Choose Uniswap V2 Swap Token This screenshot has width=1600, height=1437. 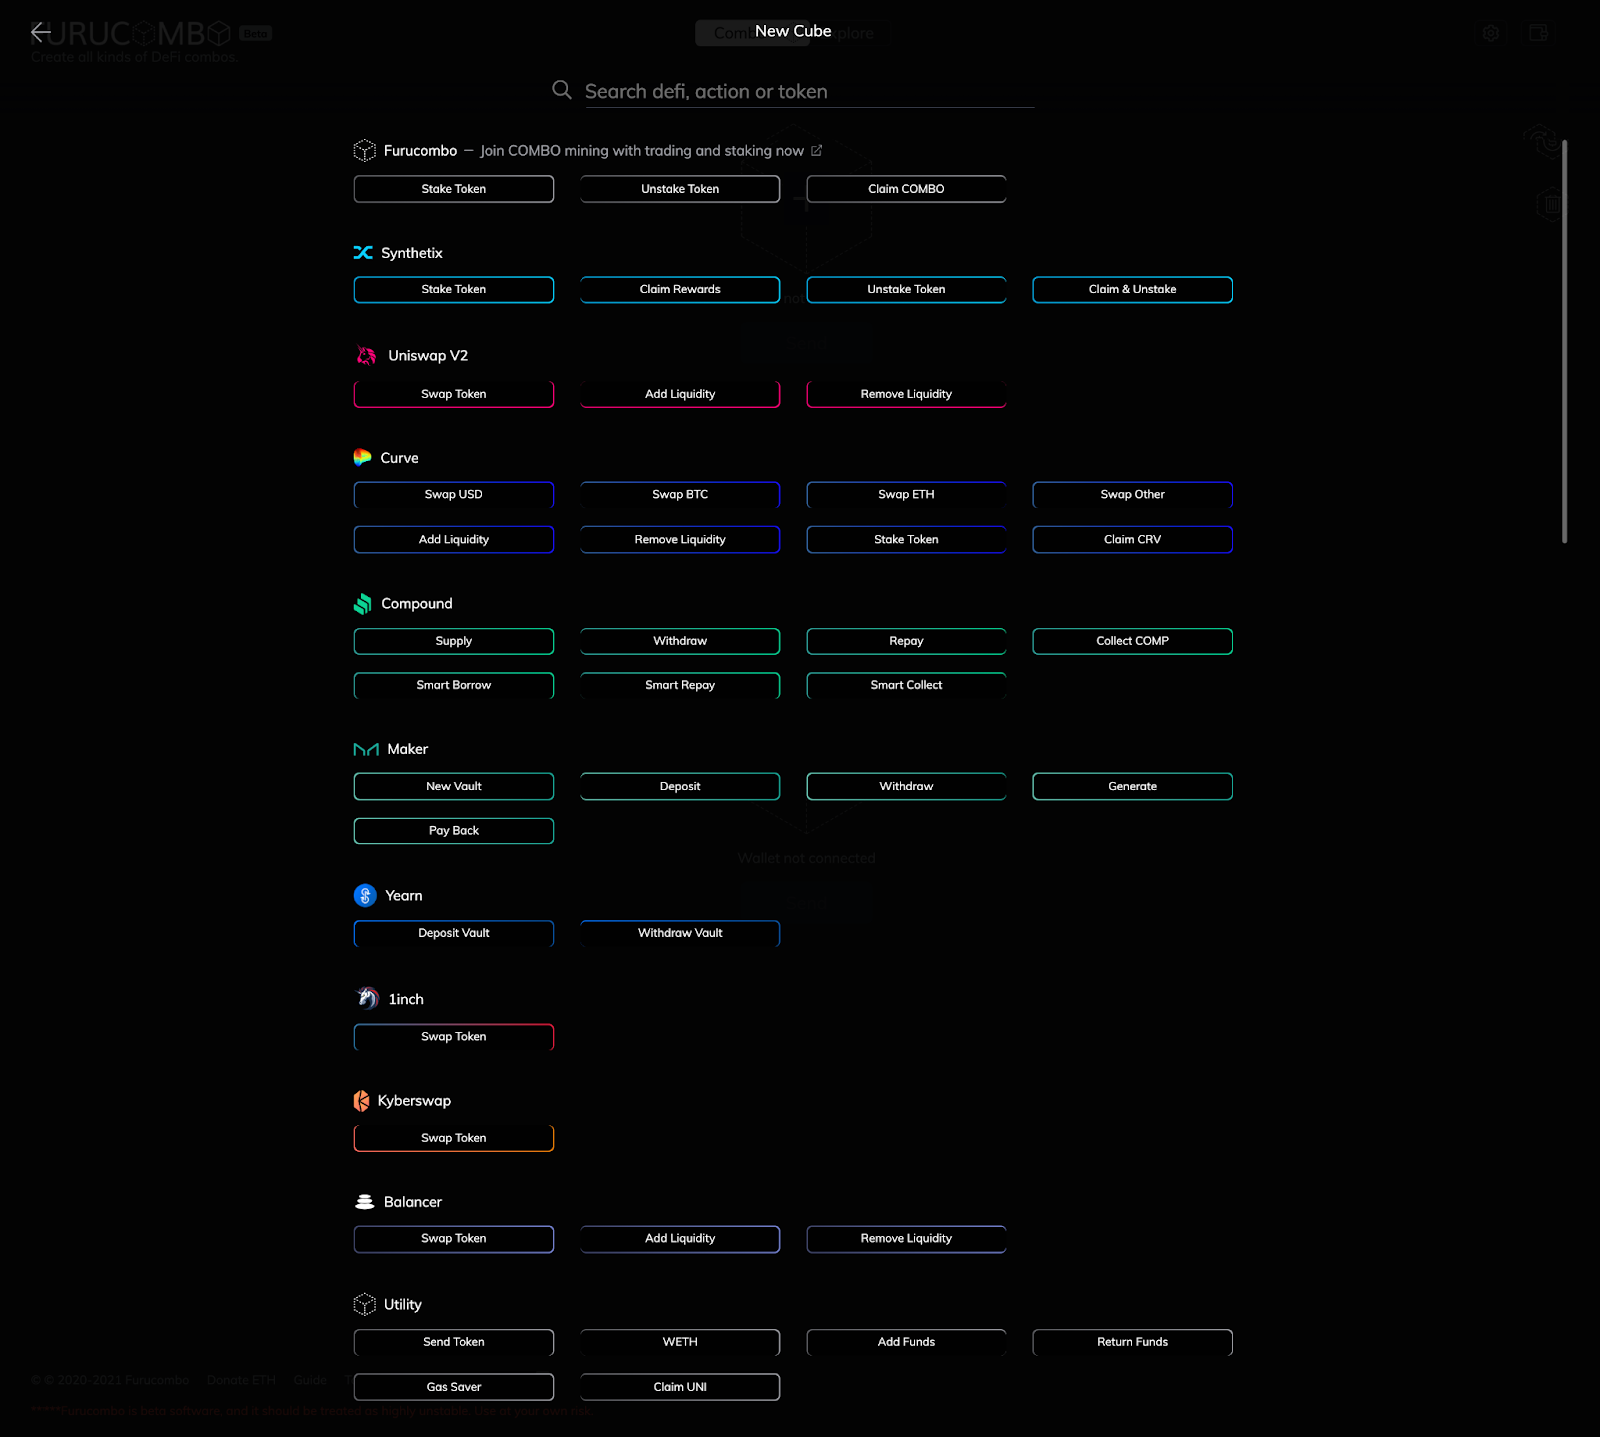[454, 394]
